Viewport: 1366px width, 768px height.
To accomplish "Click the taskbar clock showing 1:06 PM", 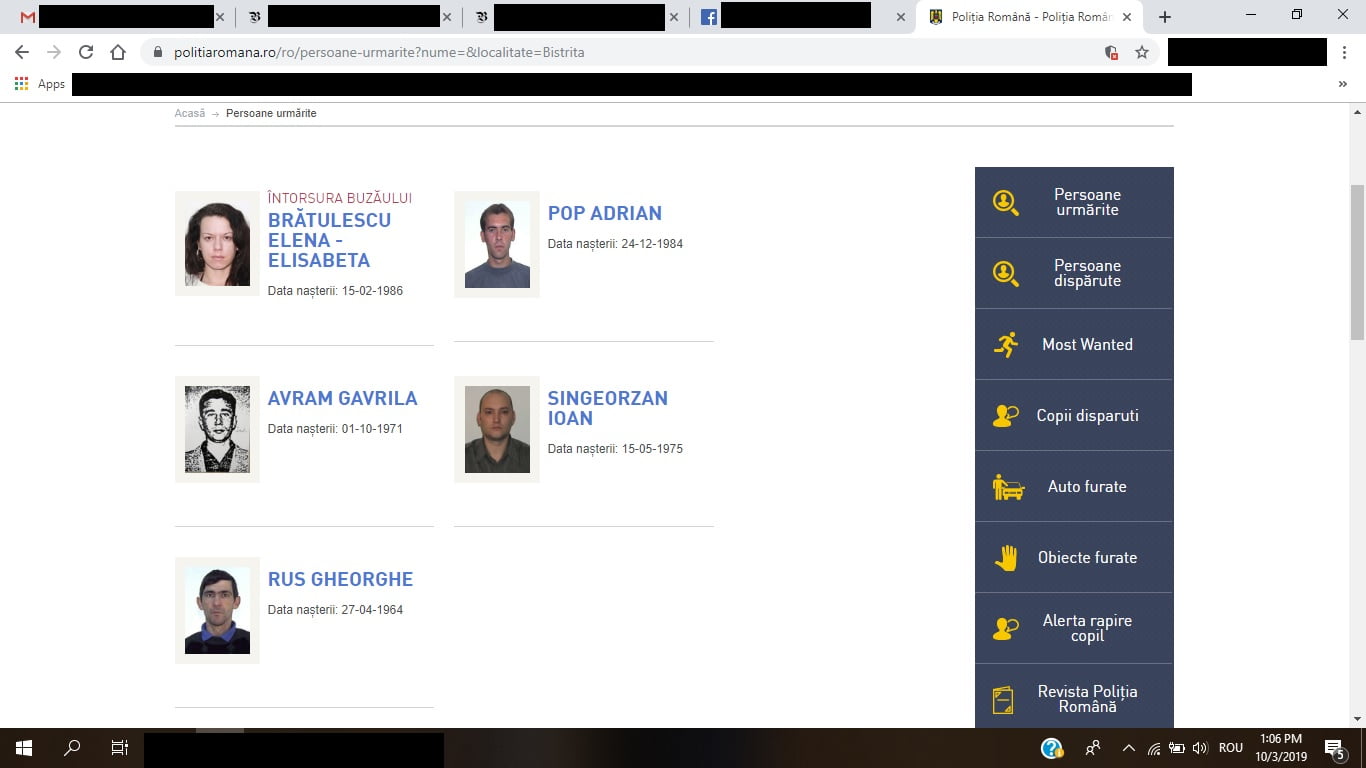I will pyautogui.click(x=1282, y=748).
